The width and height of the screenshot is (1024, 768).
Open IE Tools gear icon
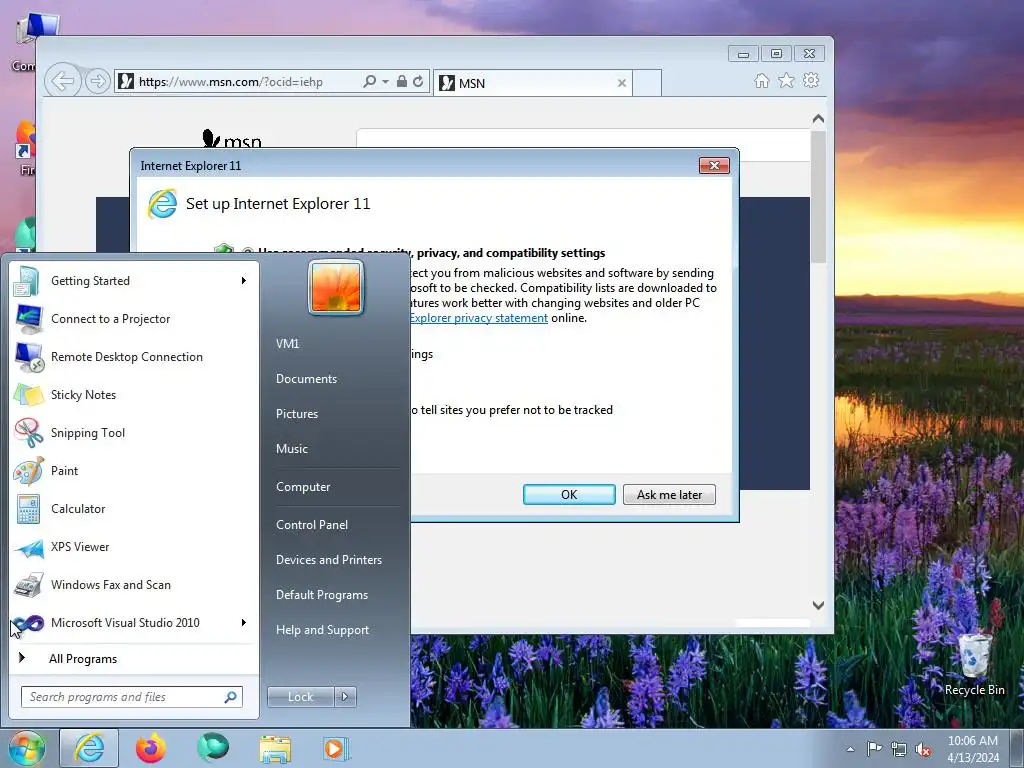(x=811, y=80)
